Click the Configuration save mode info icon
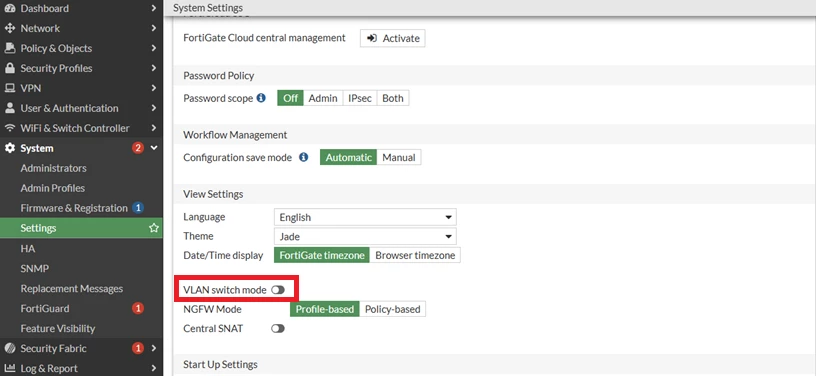 click(304, 157)
